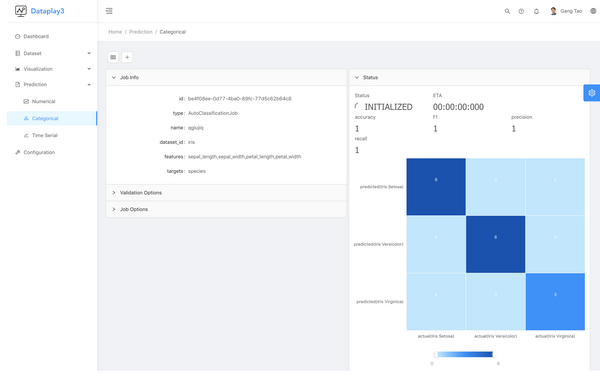Click the recall metric label
The height and width of the screenshot is (379, 600).
point(361,139)
